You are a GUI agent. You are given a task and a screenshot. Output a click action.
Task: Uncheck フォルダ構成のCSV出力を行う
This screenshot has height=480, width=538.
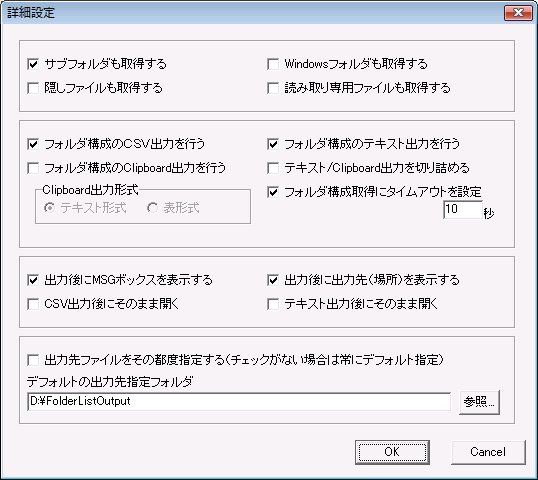[33, 144]
